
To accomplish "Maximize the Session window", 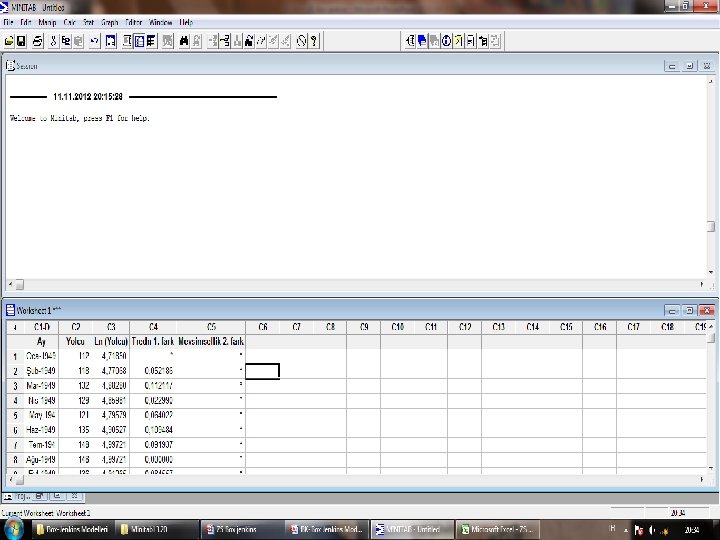I will click(689, 66).
